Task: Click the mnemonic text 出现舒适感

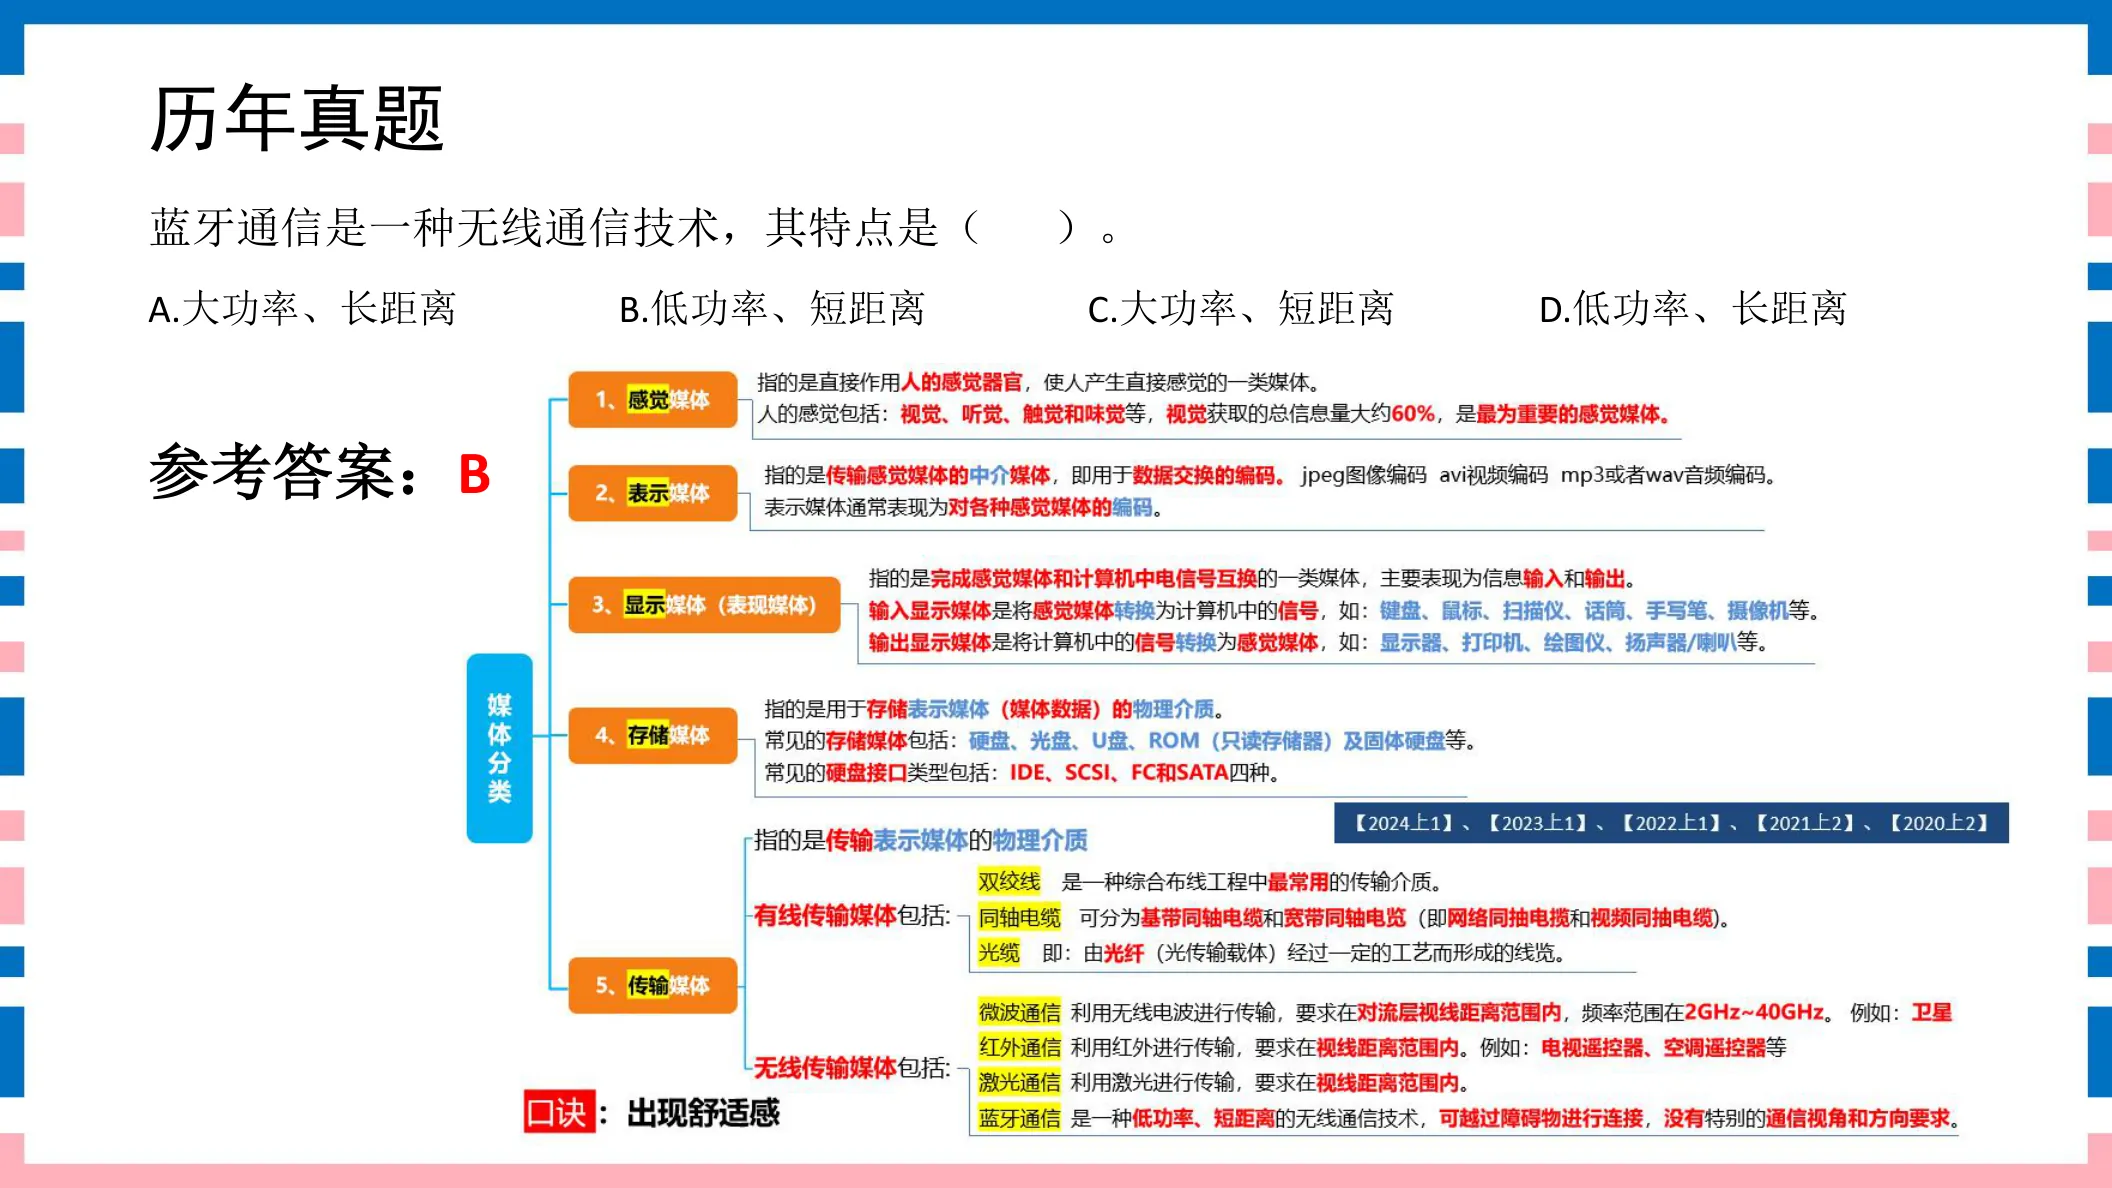Action: tap(703, 1112)
